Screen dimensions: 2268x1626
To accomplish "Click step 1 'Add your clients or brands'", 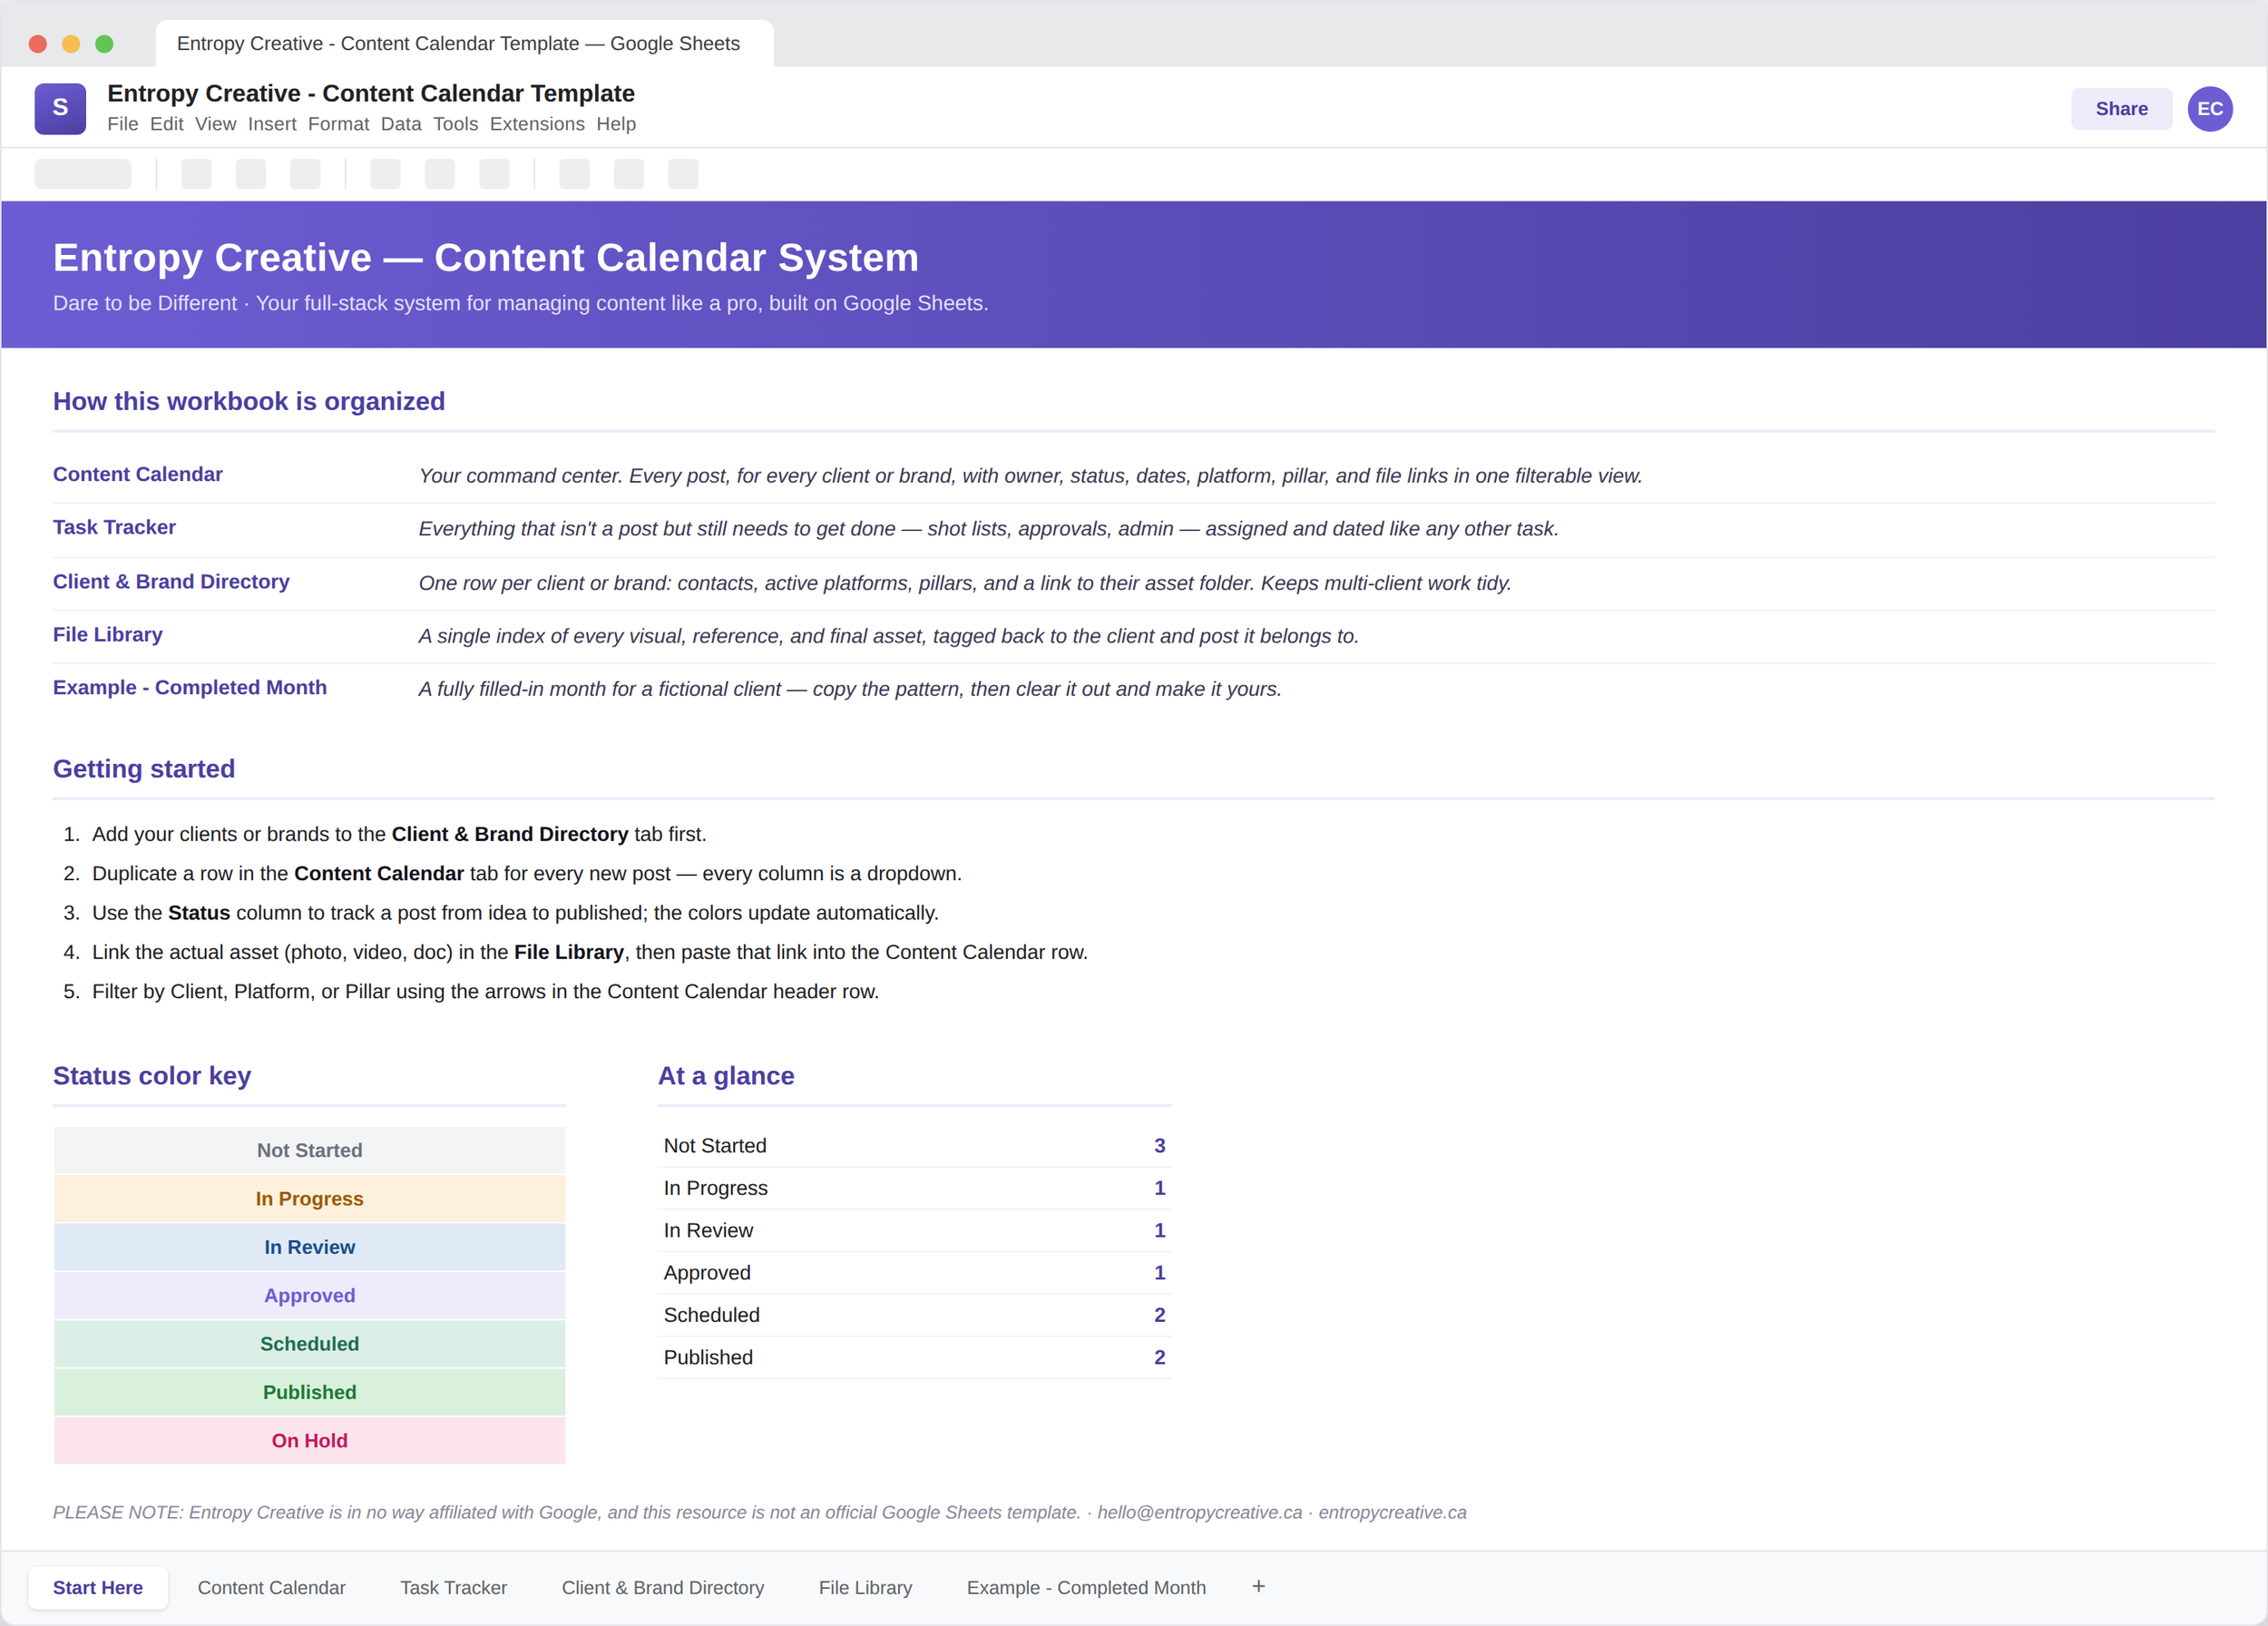I will (399, 834).
